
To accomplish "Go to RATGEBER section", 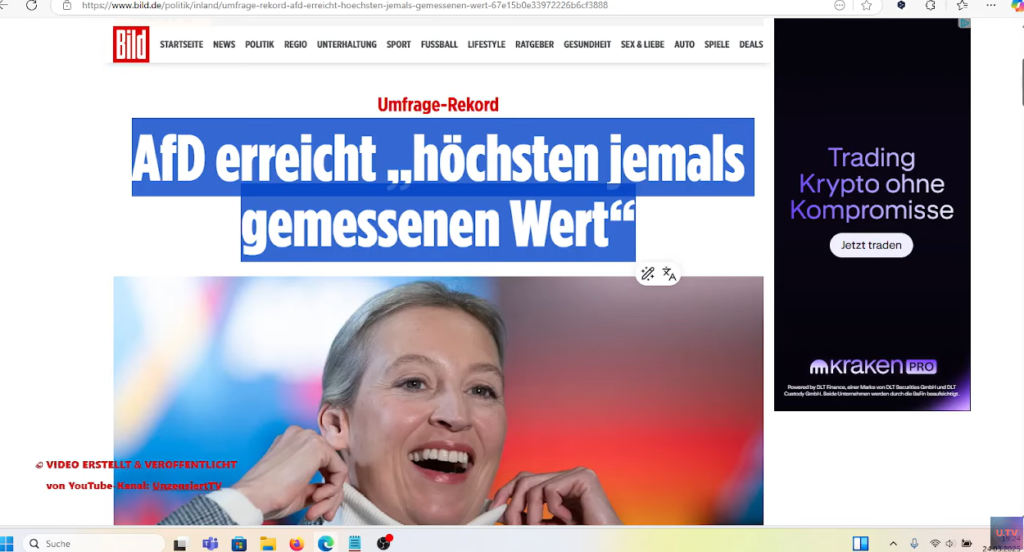I will (x=534, y=44).
